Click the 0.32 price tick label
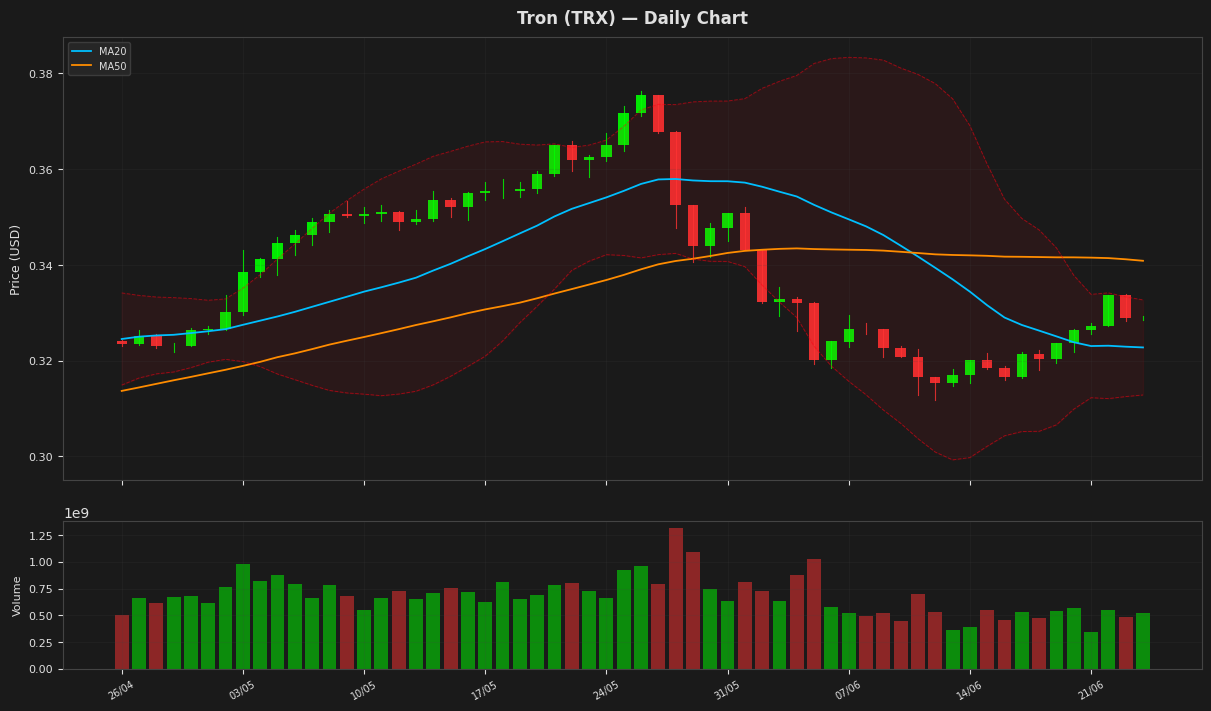Viewport: 1211px width, 711px height. [x=42, y=361]
